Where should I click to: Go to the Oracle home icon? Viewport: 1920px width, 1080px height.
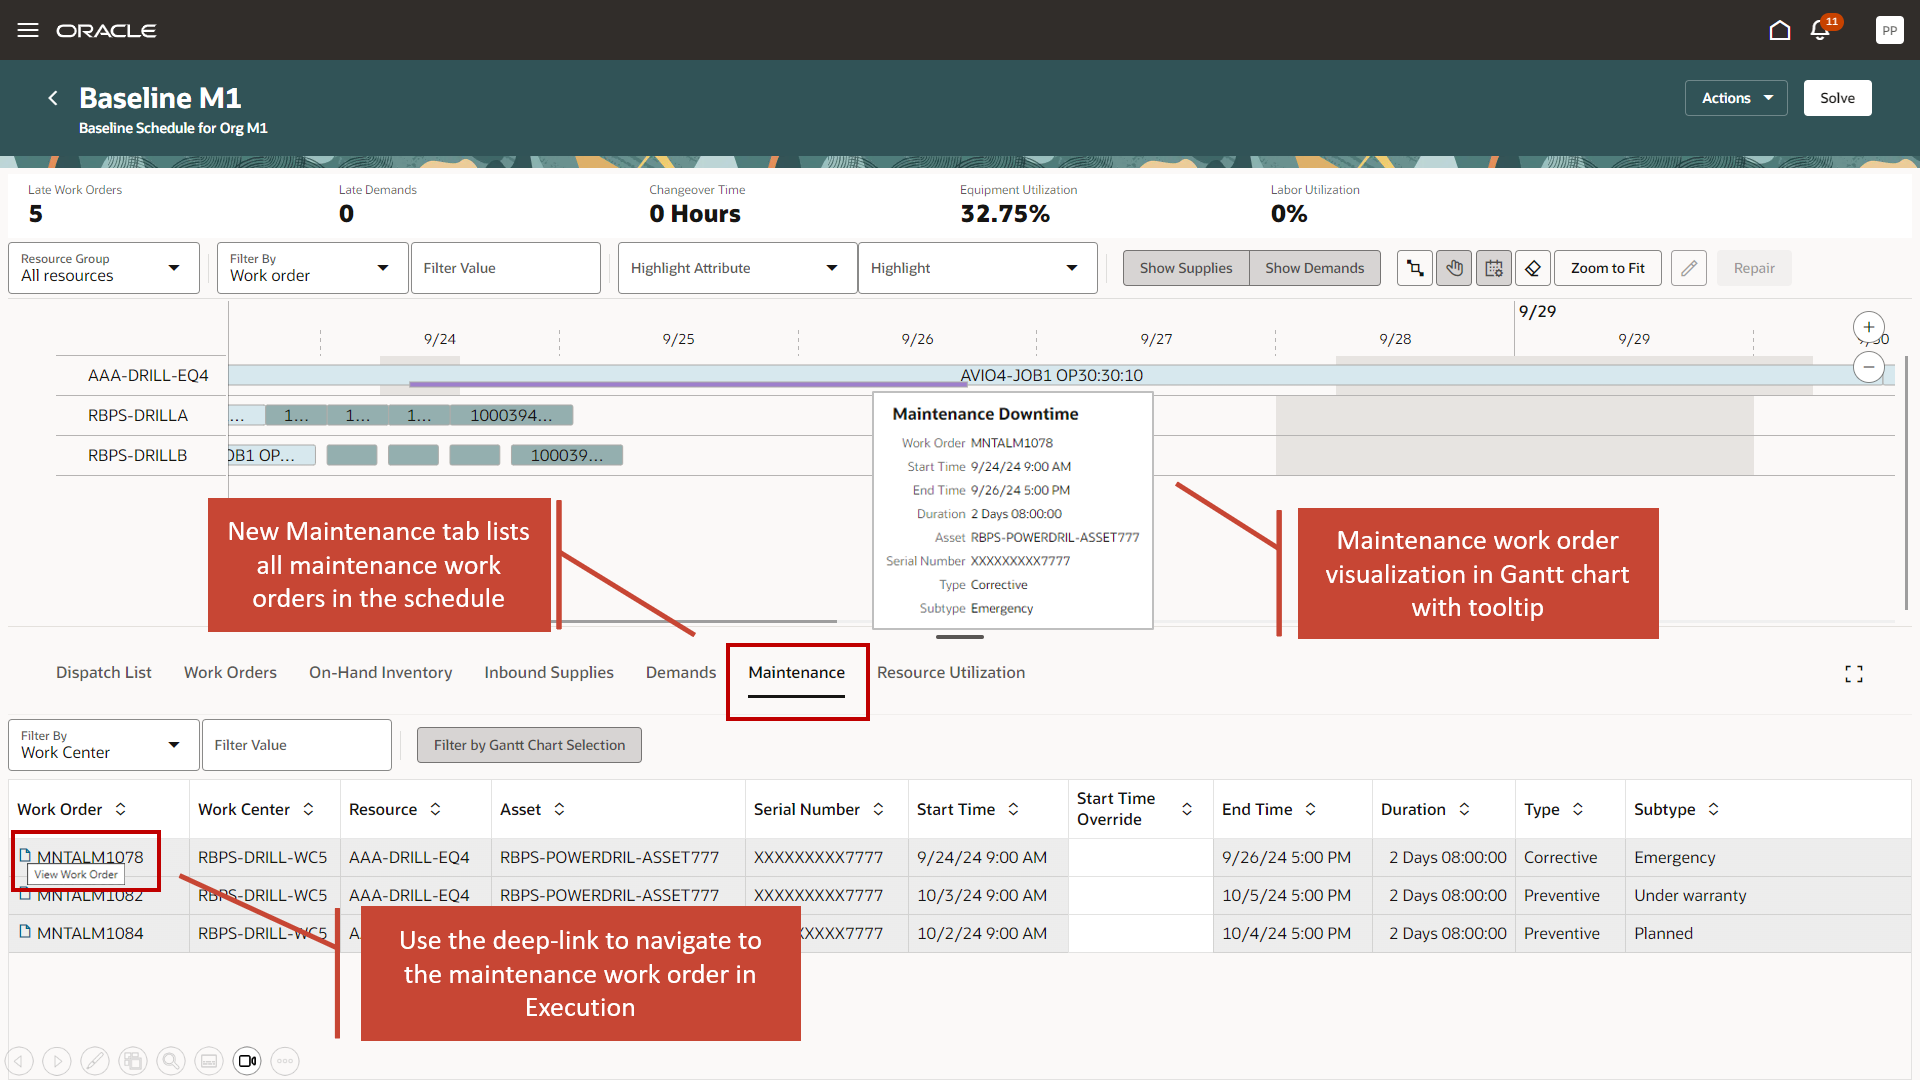1780,30
